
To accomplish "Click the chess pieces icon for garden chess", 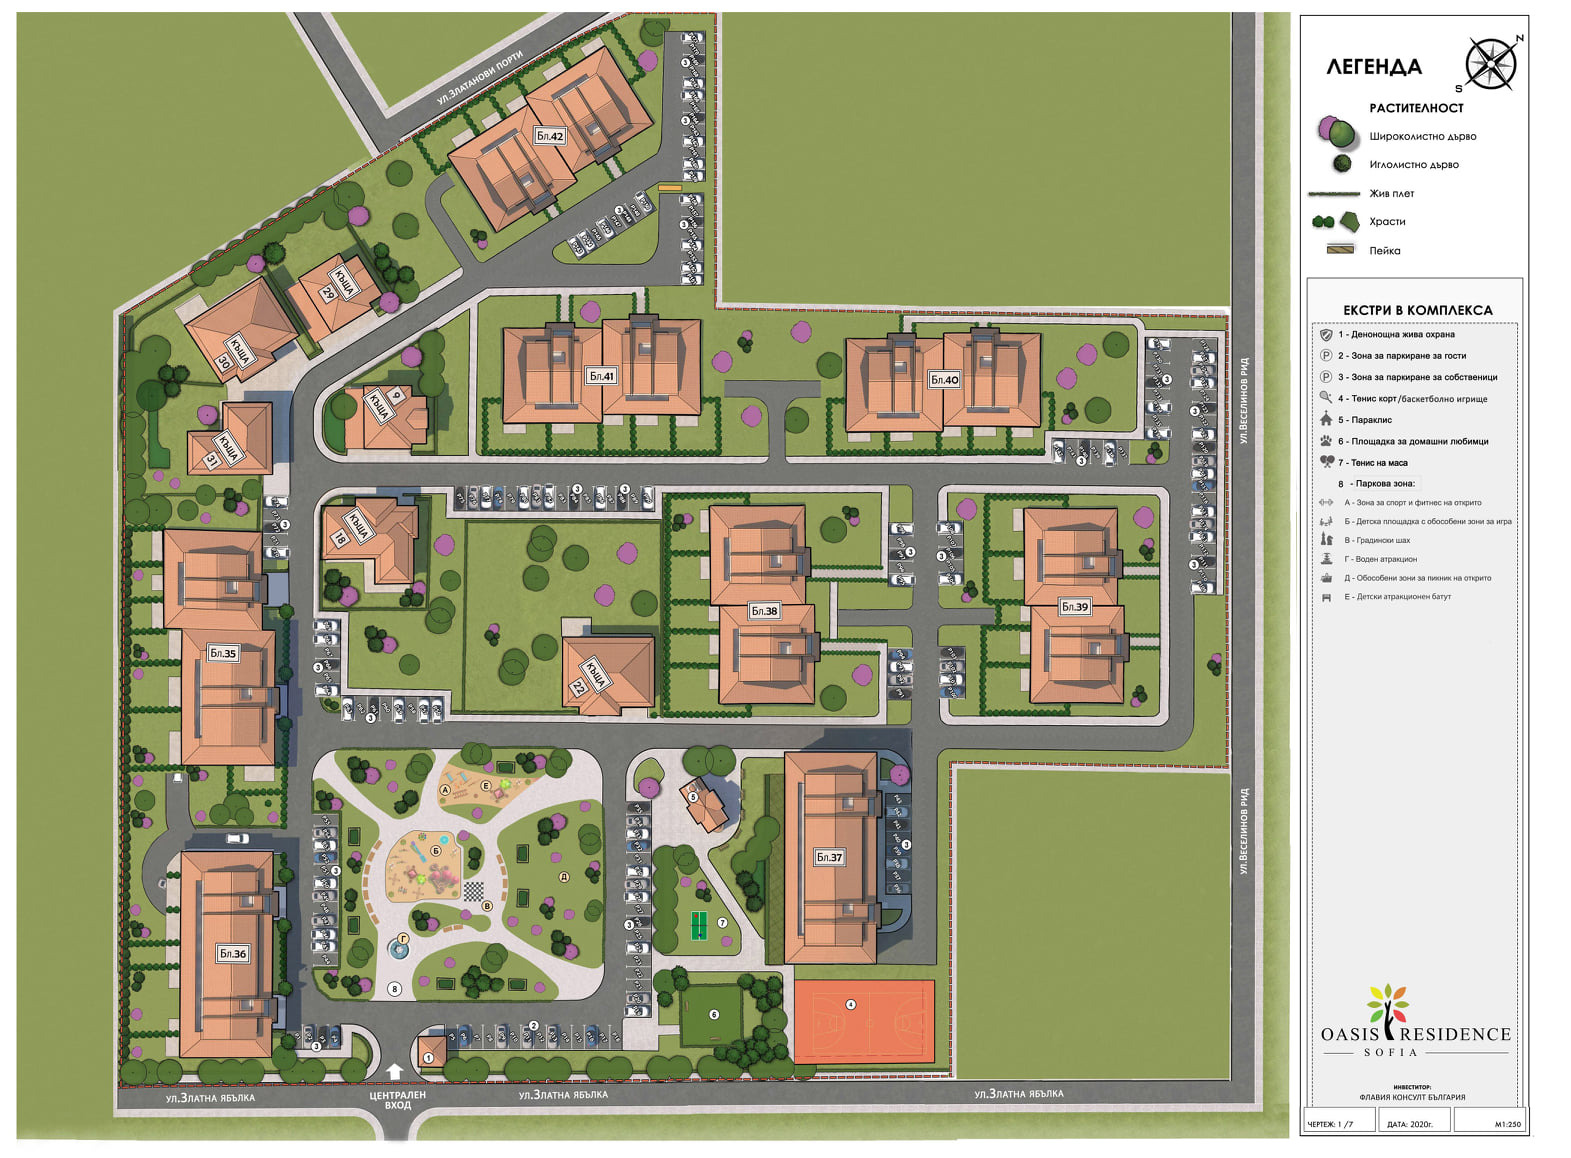I will coord(1327,540).
